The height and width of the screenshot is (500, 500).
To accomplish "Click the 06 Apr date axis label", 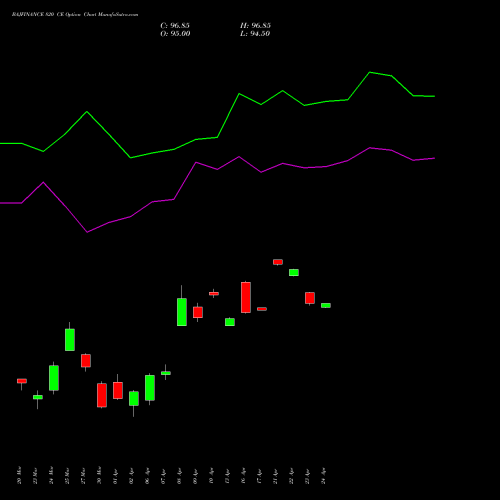I will (x=147, y=475).
